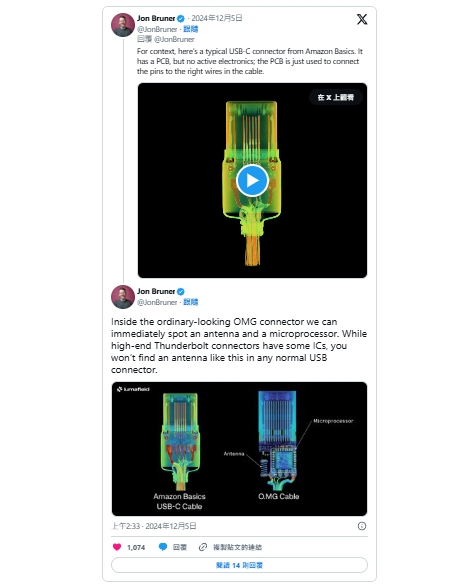Click the X logo icon

[362, 19]
